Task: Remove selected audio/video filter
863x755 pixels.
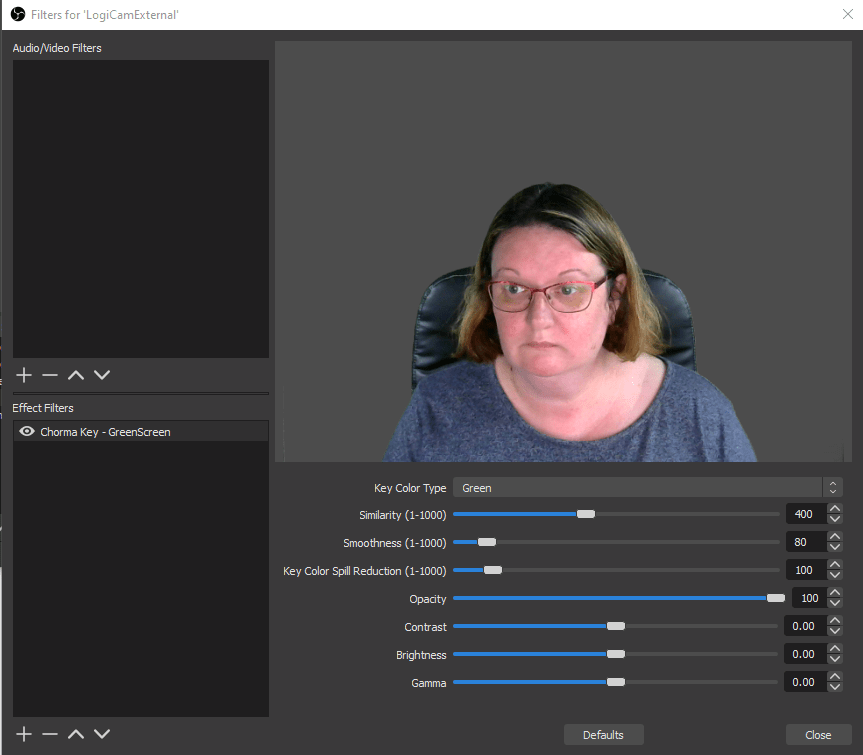Action: pyautogui.click(x=50, y=375)
